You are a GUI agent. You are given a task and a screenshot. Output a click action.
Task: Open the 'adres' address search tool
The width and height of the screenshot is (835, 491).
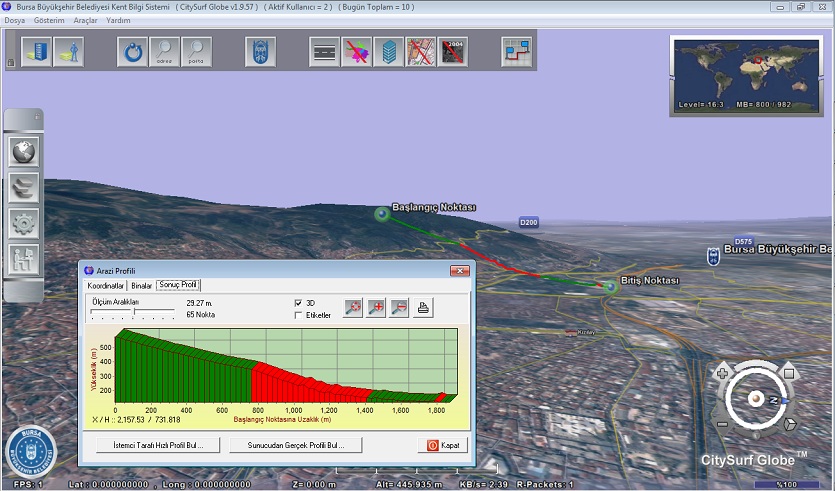pos(165,52)
